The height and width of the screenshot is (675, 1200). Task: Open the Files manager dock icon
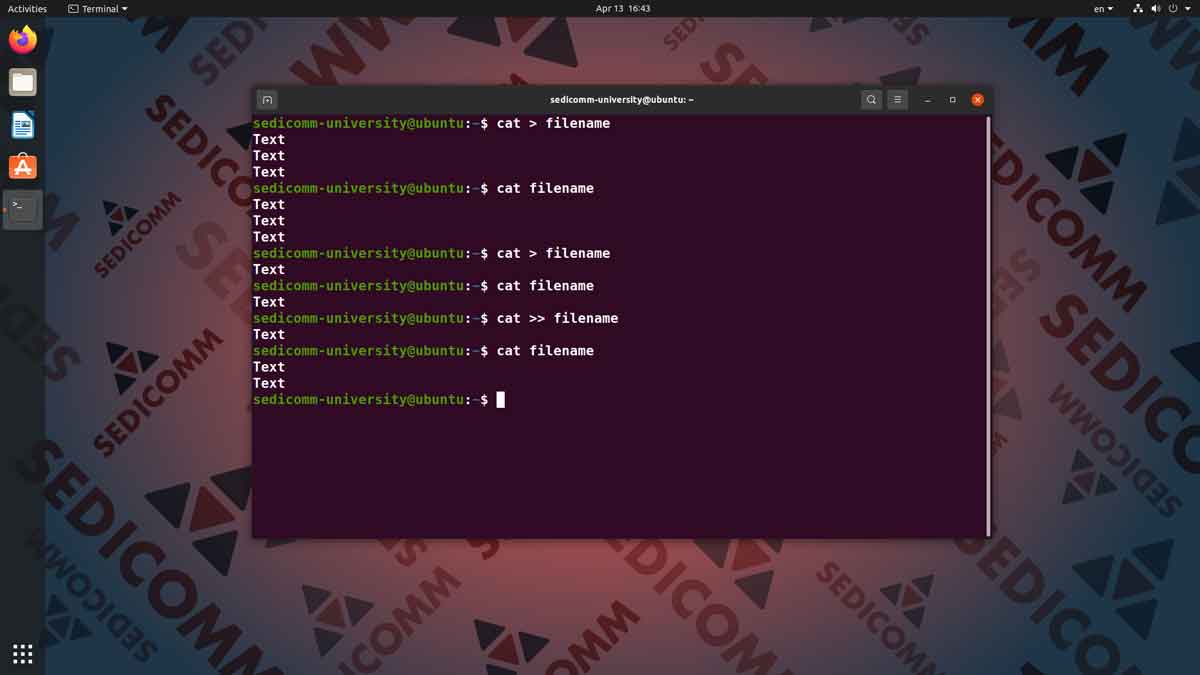22,82
